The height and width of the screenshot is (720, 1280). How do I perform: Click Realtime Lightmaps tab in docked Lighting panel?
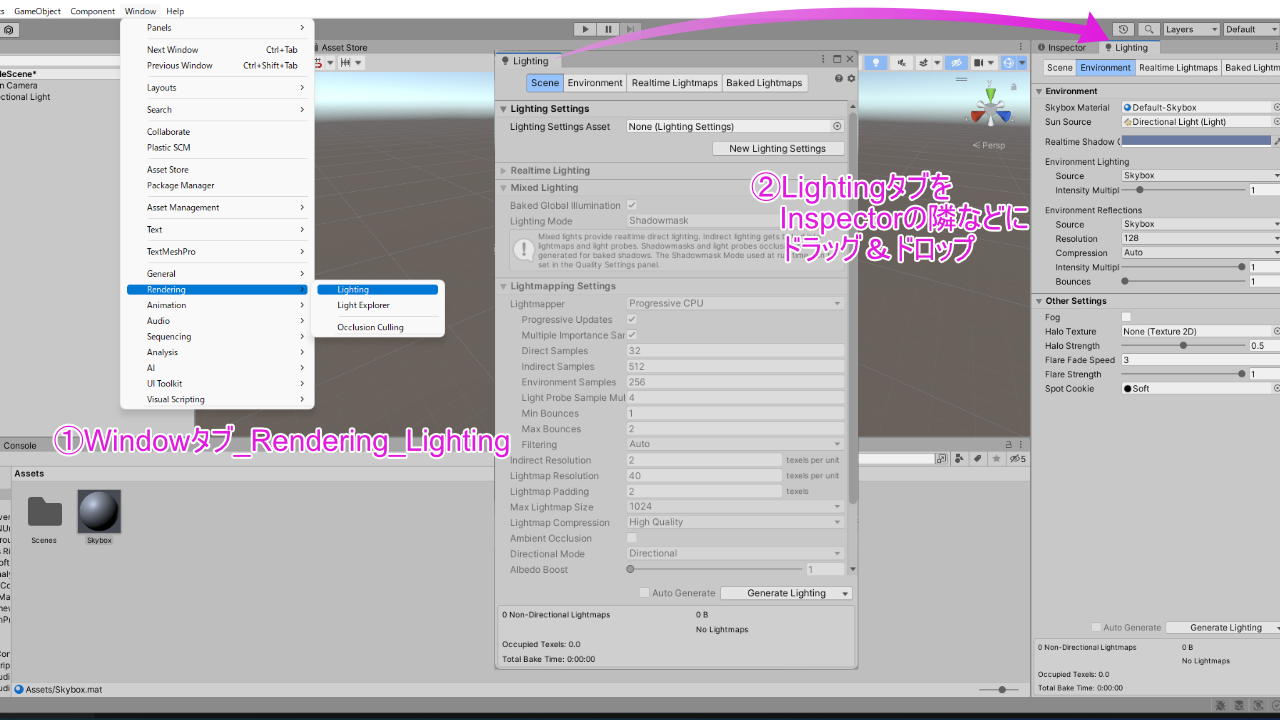coord(1178,68)
